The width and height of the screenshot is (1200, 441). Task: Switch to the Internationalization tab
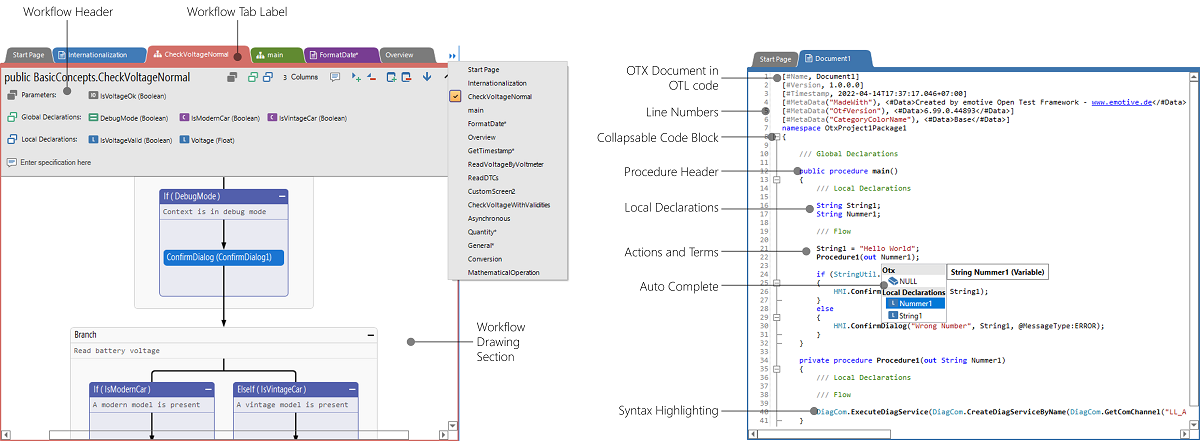click(x=97, y=55)
